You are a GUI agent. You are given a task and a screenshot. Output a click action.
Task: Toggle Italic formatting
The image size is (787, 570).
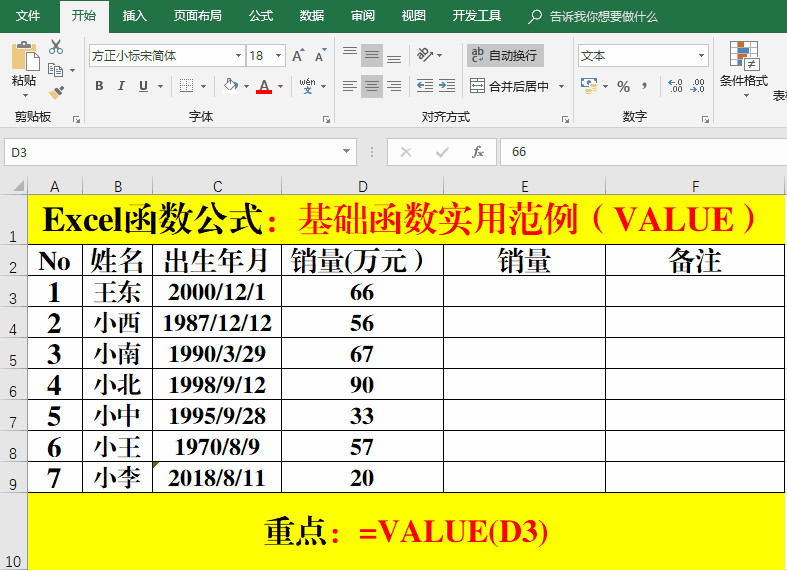click(x=121, y=86)
